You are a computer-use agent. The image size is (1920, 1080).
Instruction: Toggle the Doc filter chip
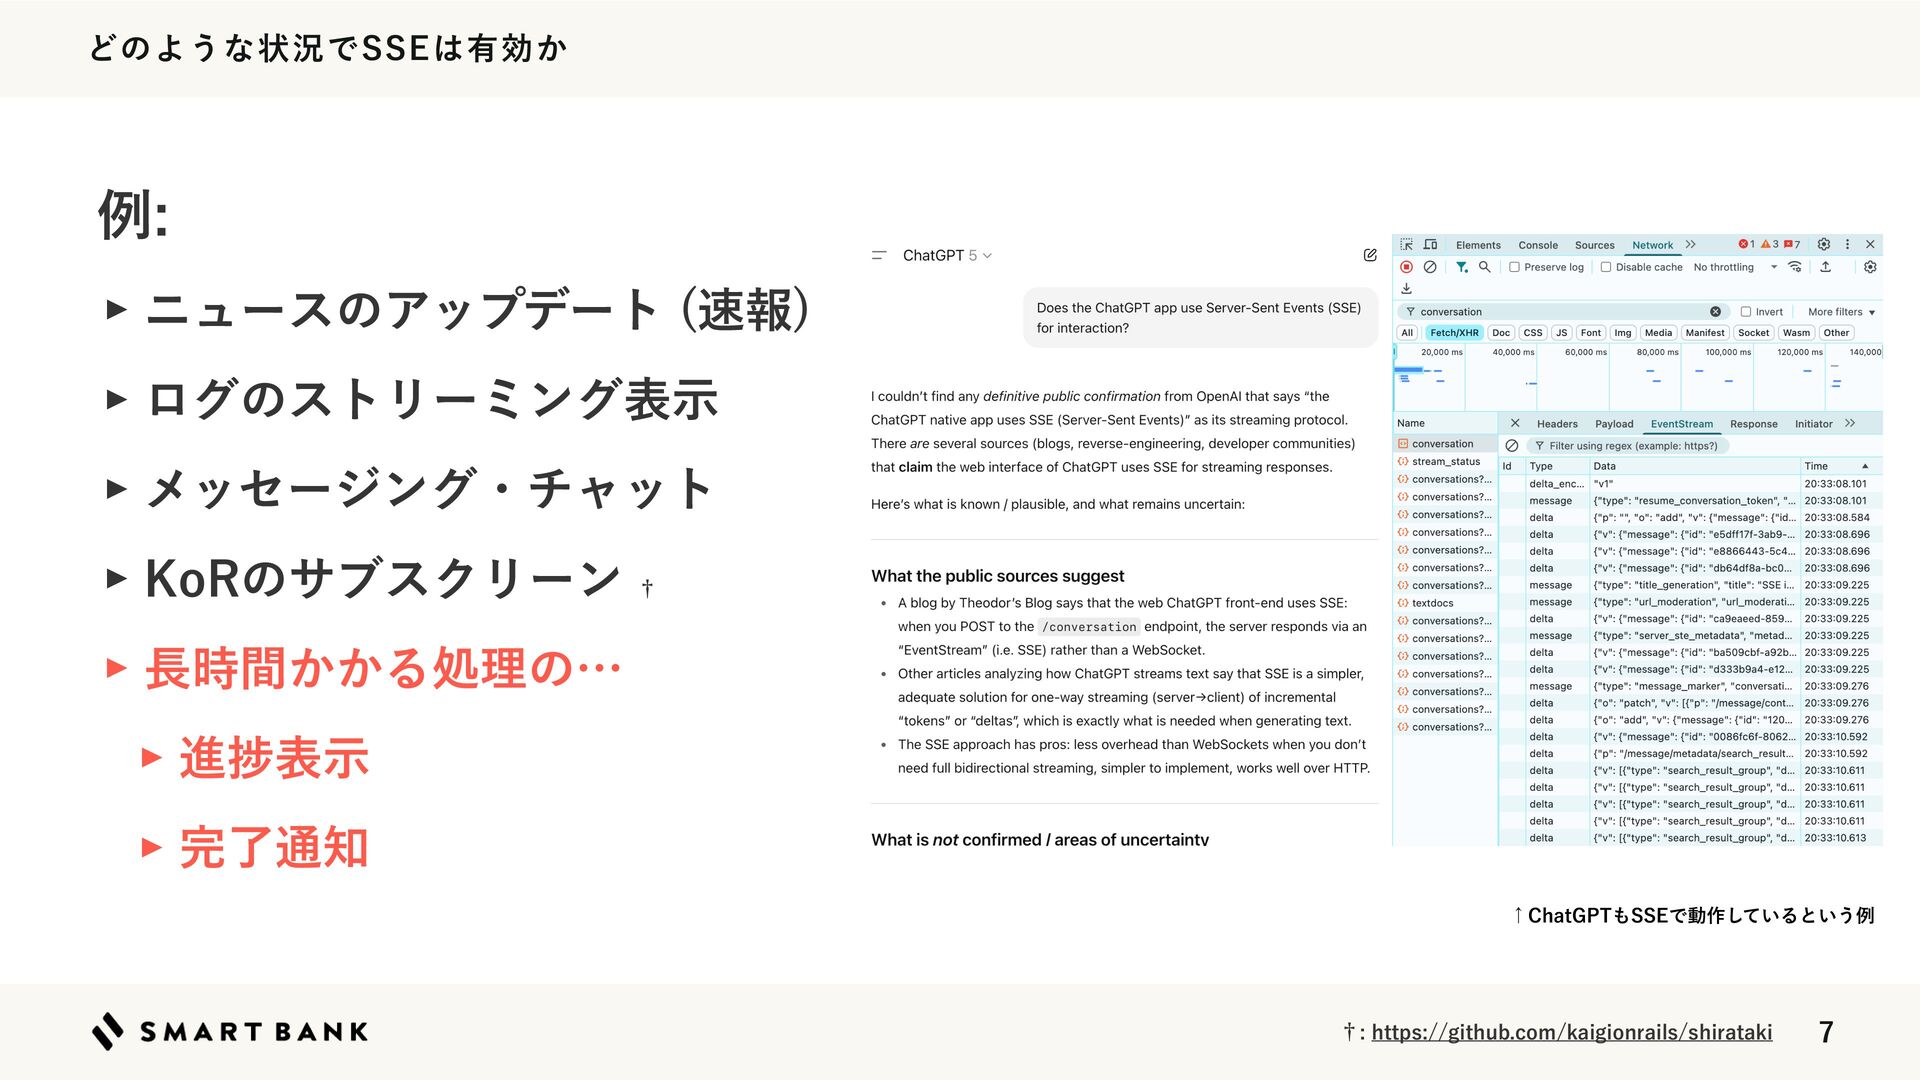click(x=1501, y=333)
